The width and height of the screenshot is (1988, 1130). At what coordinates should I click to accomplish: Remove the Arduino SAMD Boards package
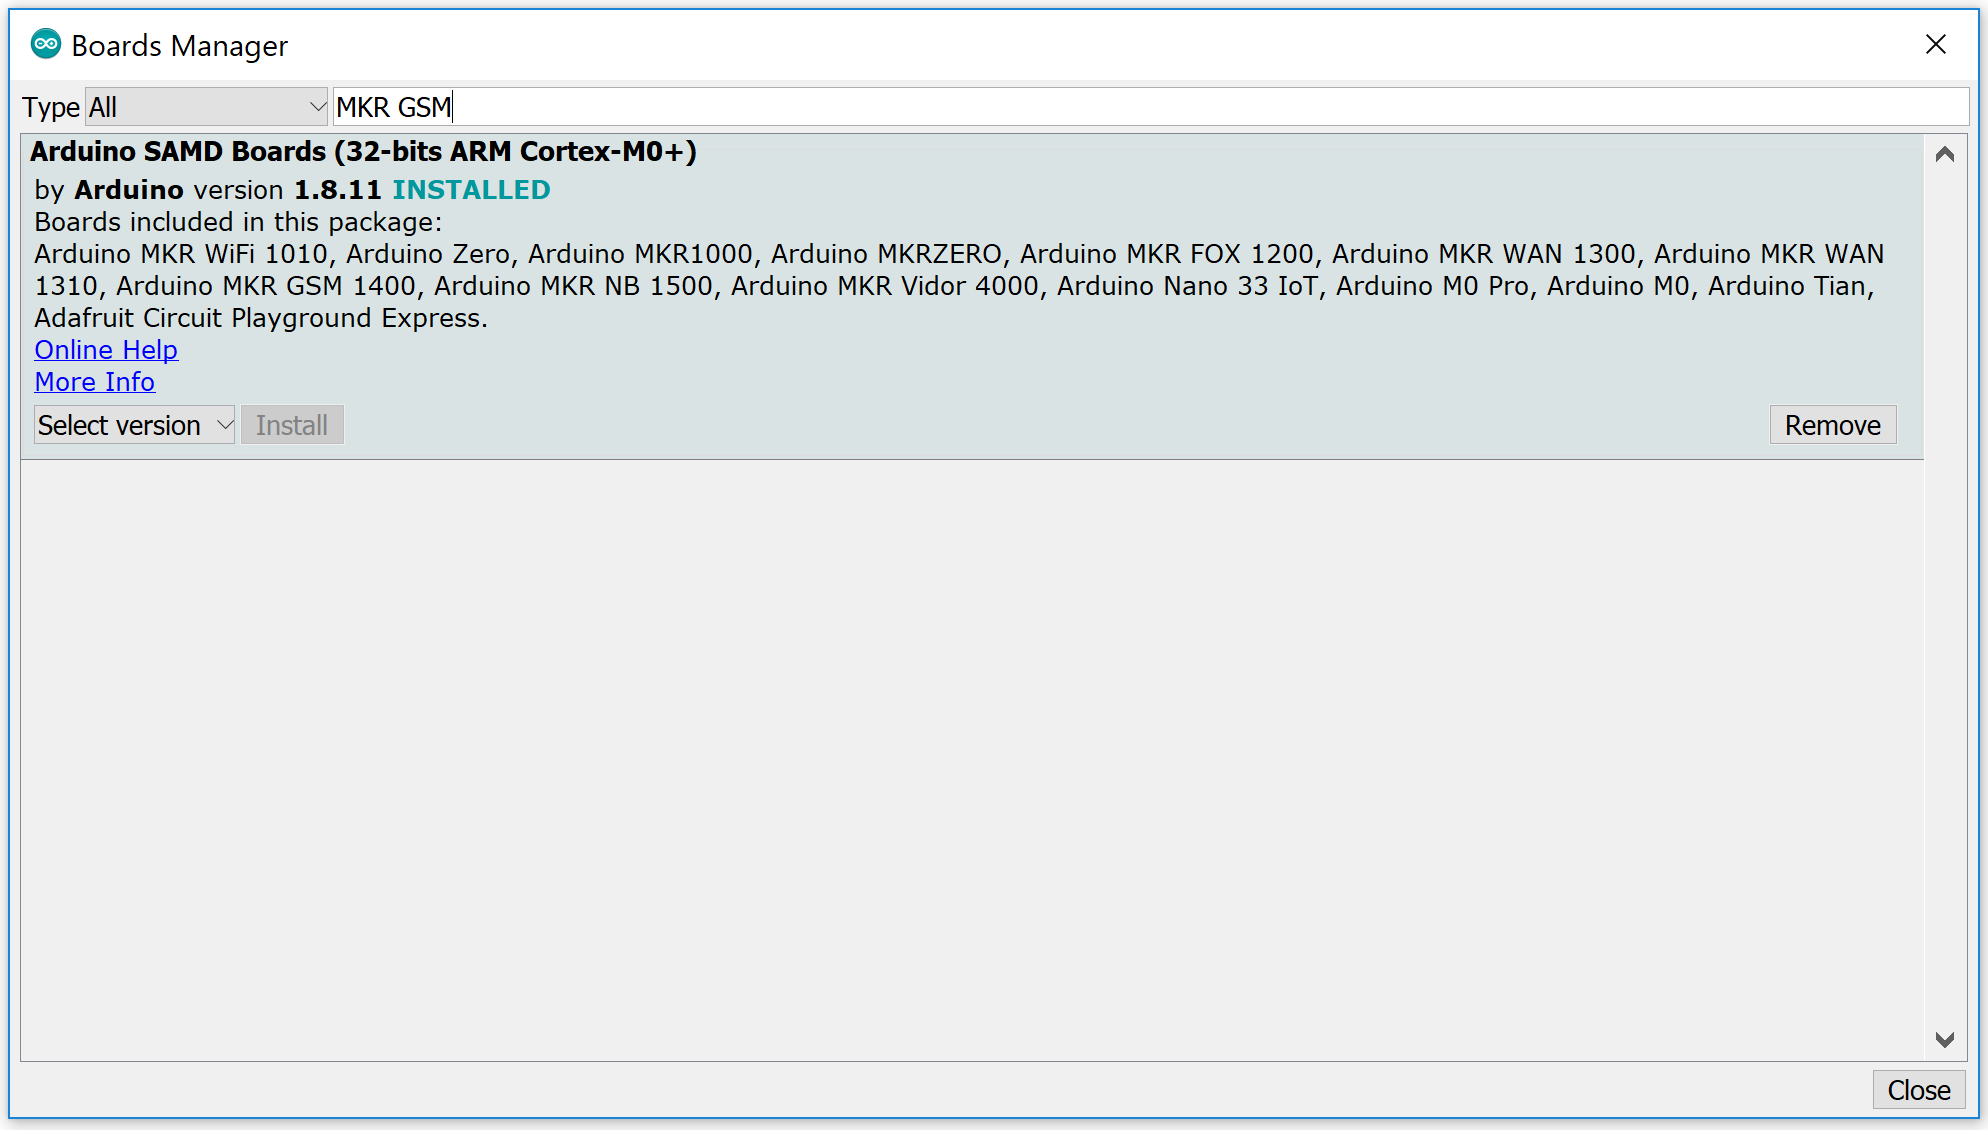click(1832, 425)
